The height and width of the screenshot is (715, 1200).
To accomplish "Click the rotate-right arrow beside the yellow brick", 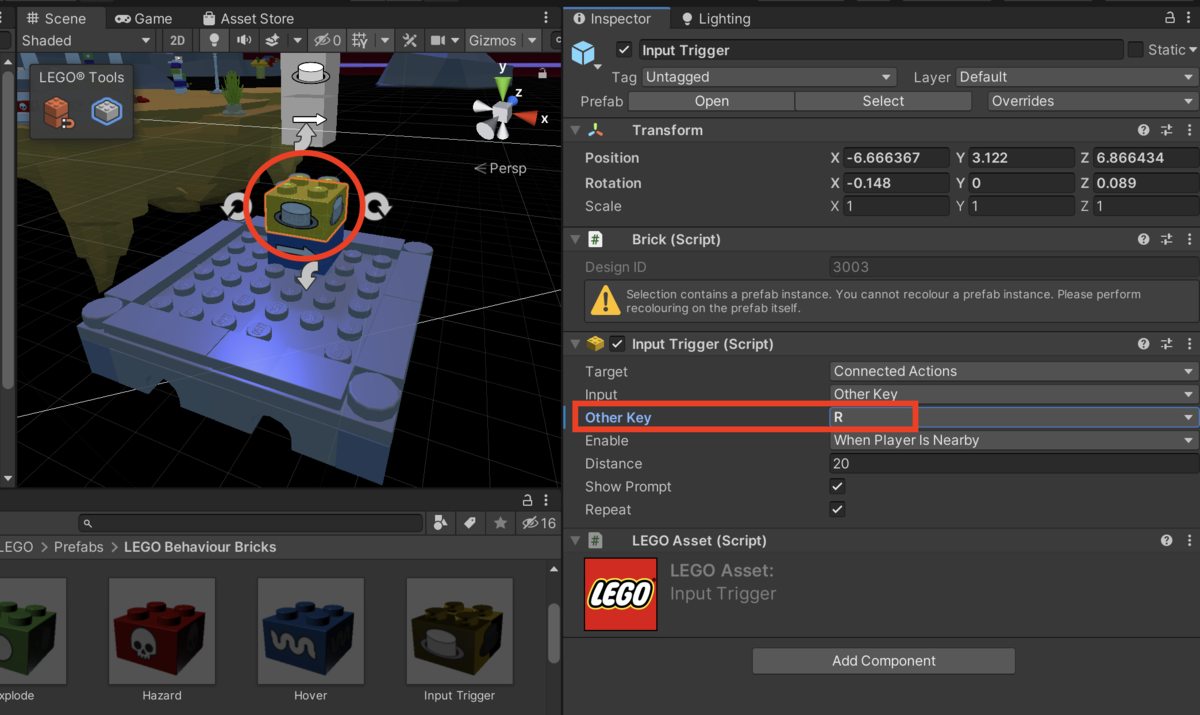I will pos(376,207).
